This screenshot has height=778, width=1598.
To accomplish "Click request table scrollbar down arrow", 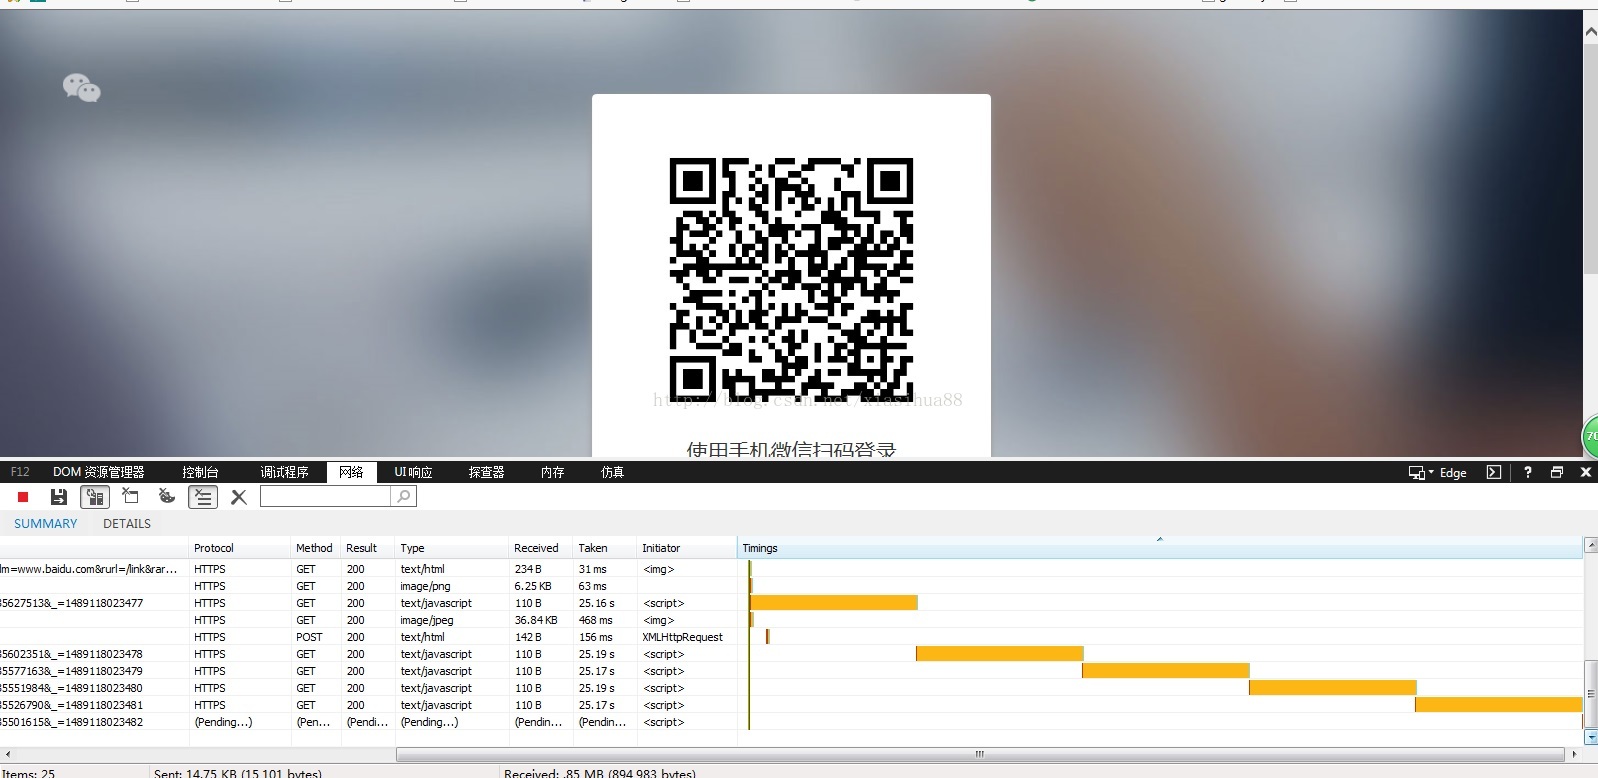I will point(1591,738).
